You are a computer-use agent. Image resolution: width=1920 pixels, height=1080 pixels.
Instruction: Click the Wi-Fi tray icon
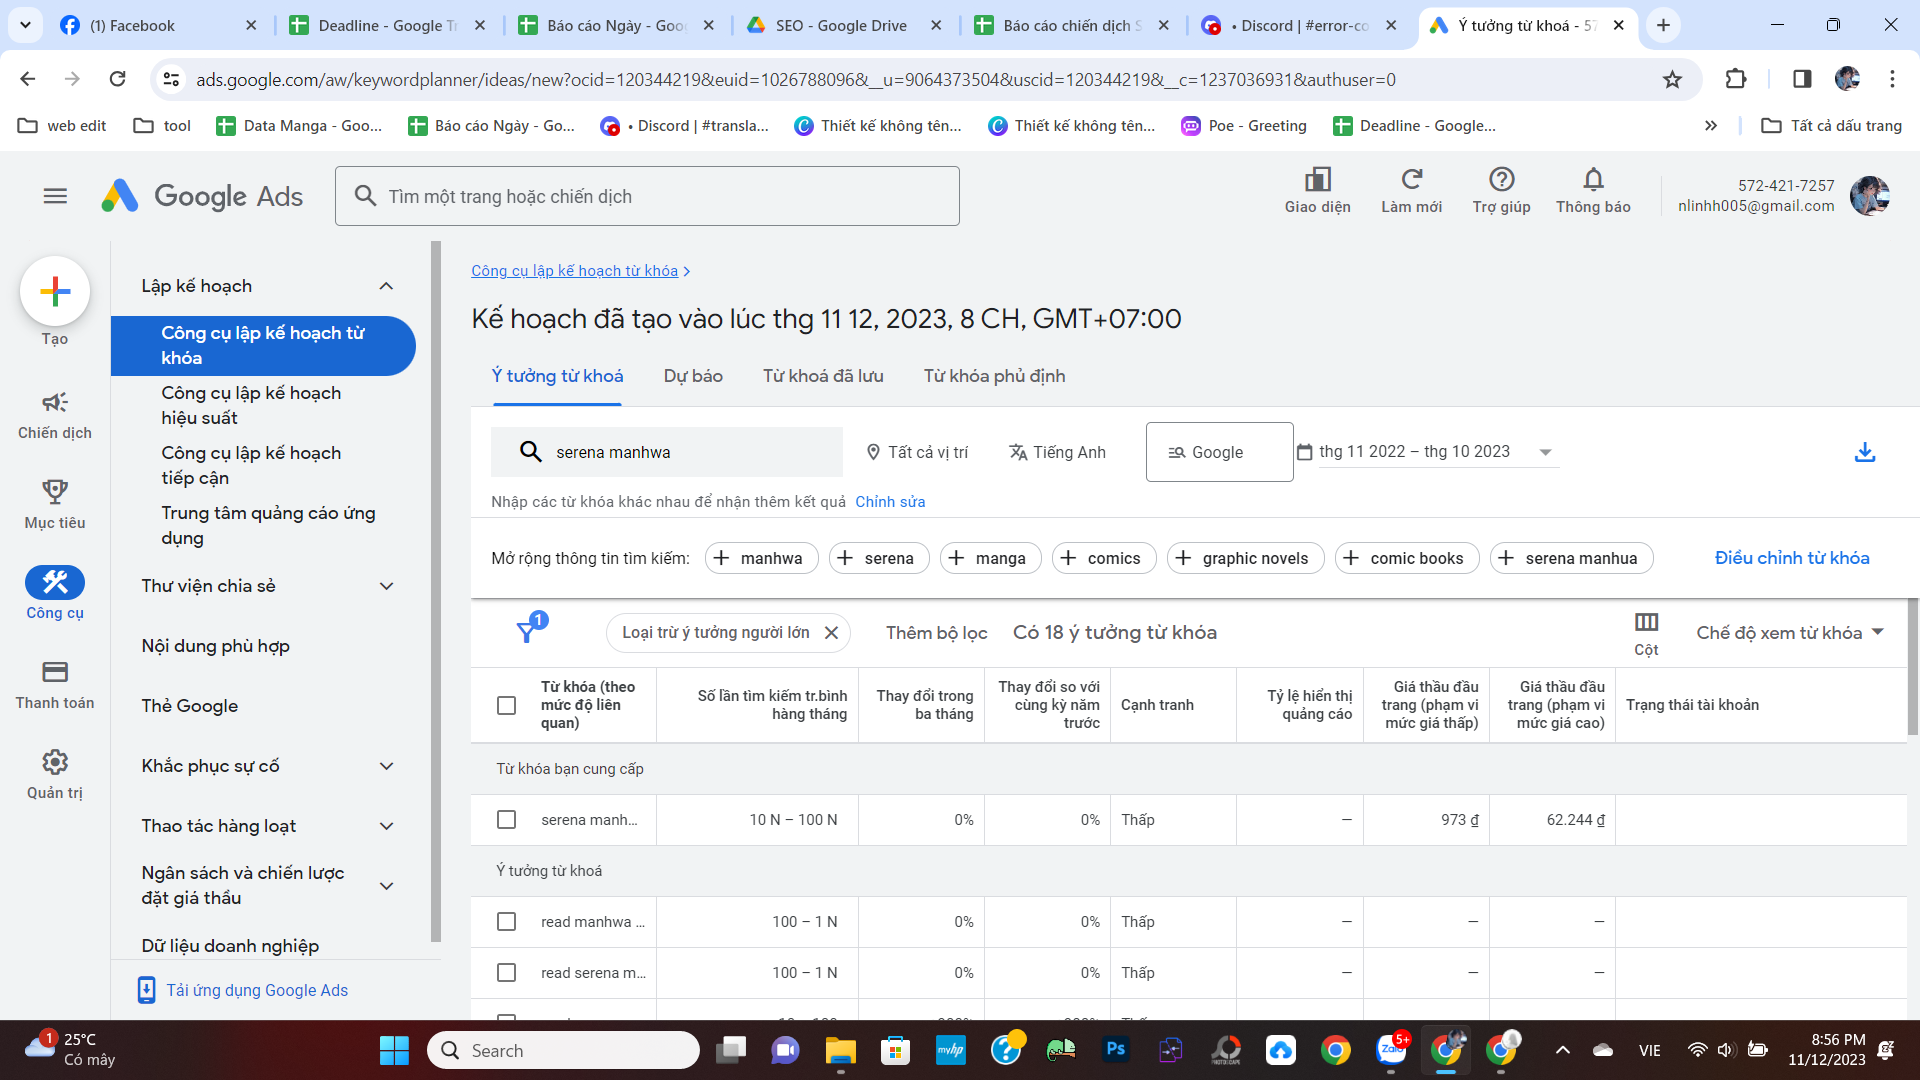point(1697,1050)
